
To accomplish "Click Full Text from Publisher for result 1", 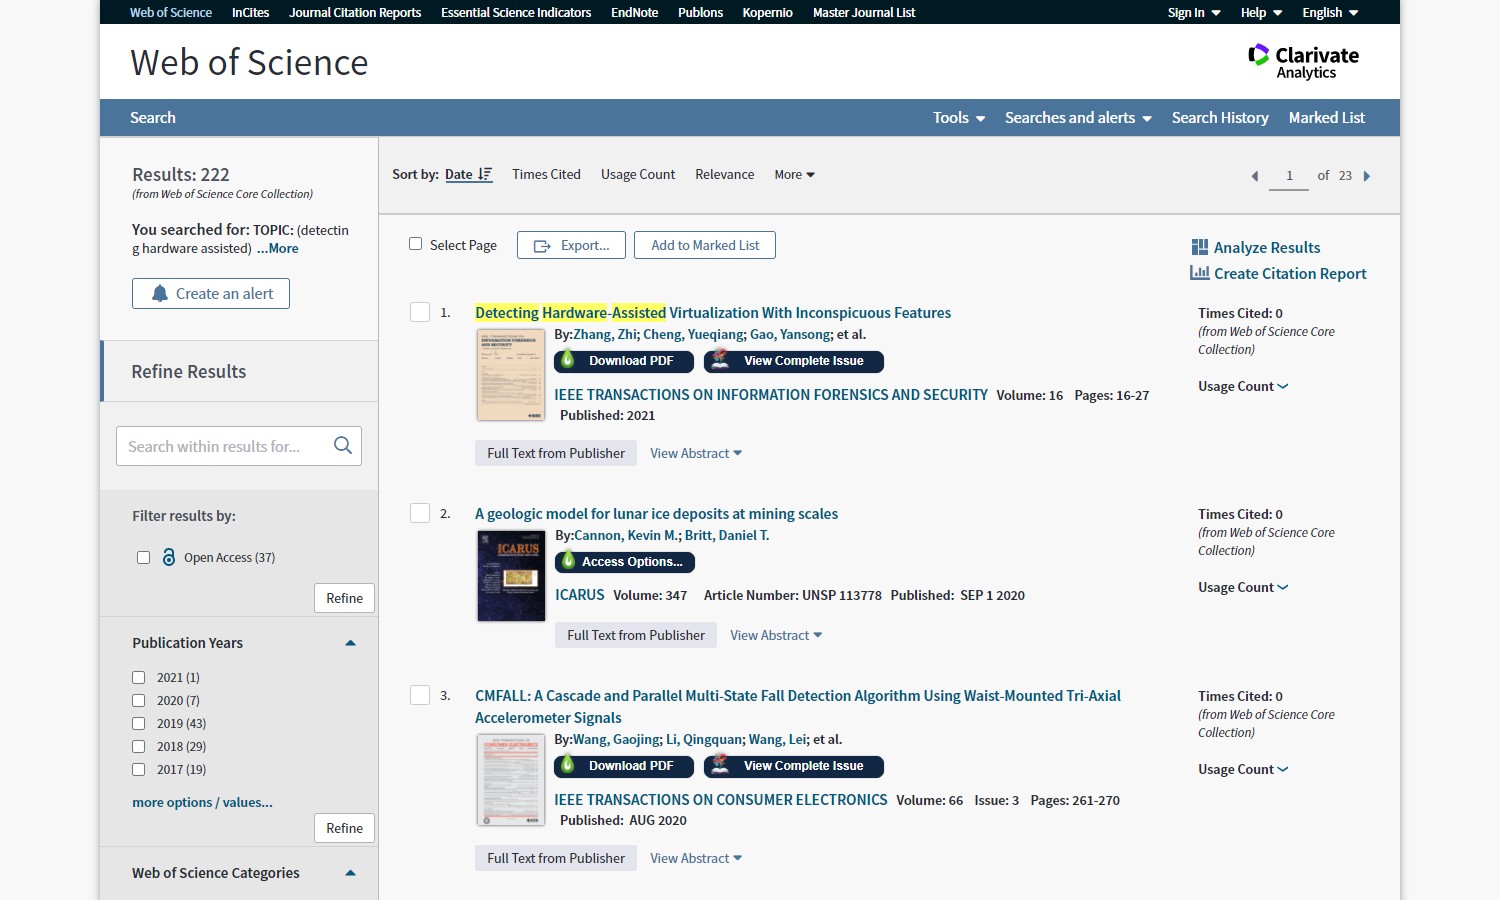I will click(x=556, y=453).
